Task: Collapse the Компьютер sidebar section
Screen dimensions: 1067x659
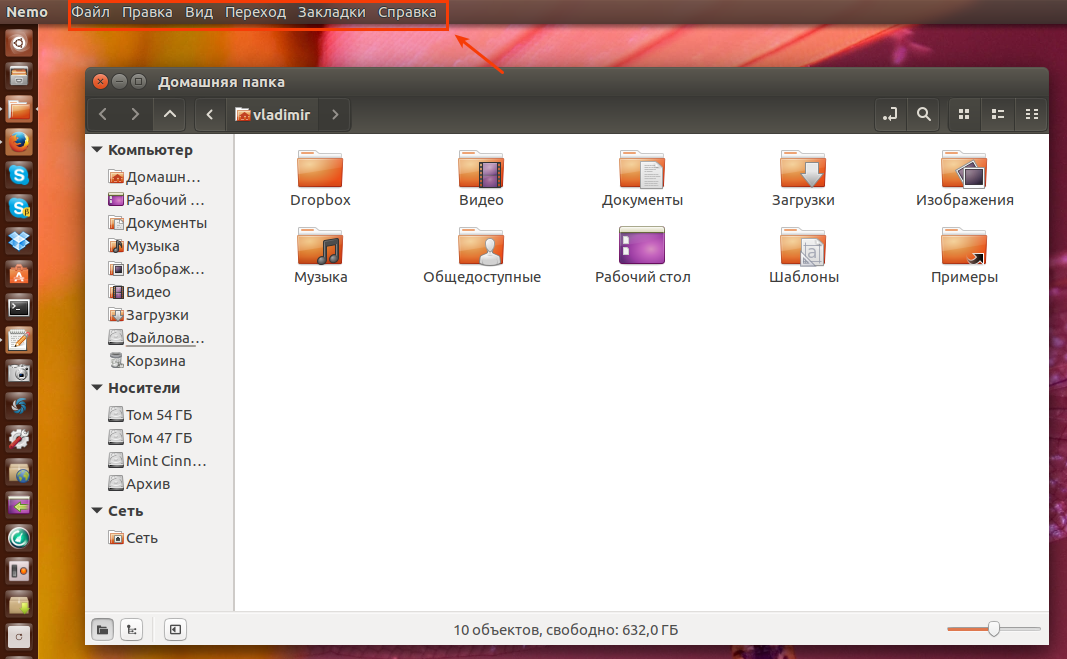Action: tap(97, 150)
